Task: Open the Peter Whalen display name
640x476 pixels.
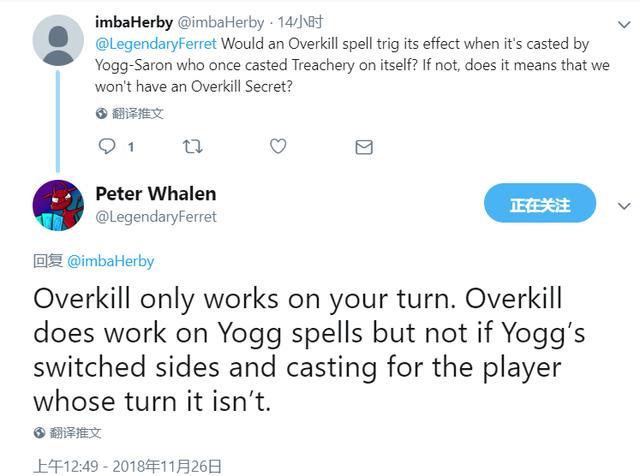Action: tap(155, 194)
